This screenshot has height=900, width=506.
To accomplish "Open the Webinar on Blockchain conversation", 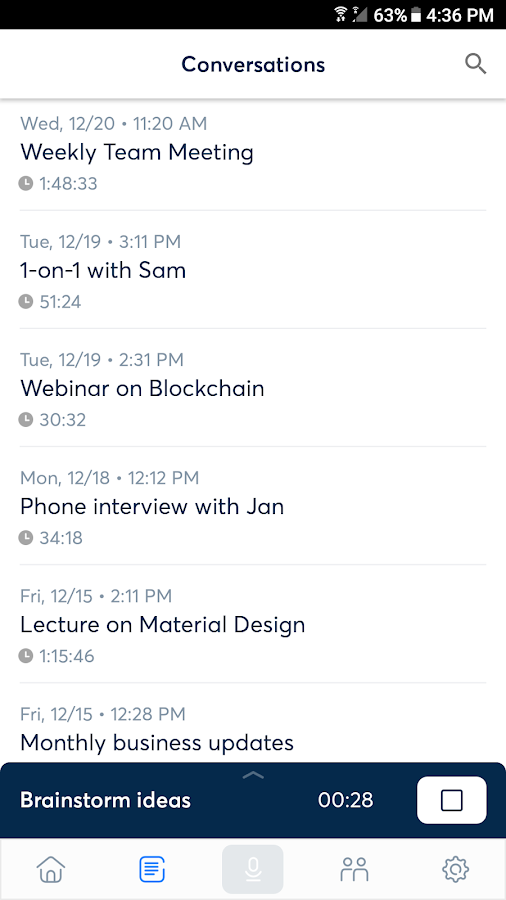I will [253, 388].
